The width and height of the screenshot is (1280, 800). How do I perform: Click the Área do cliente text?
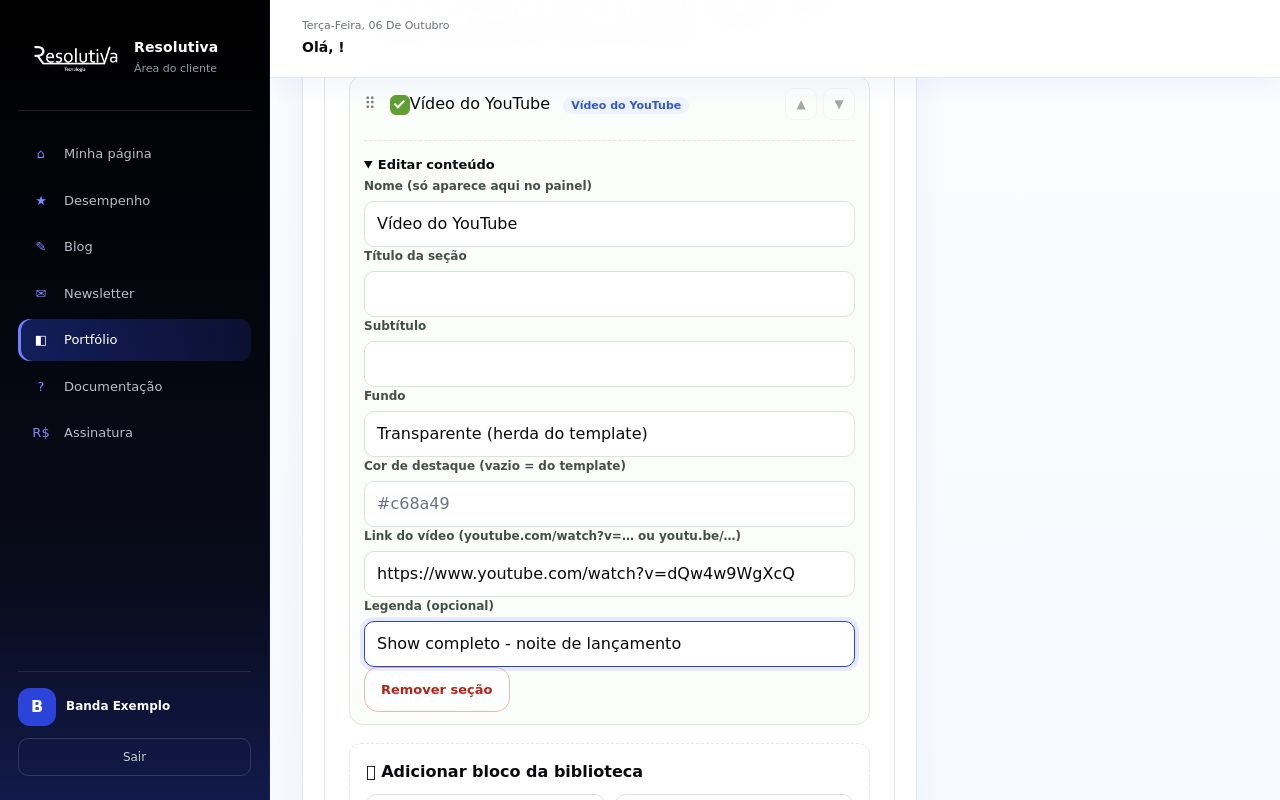175,68
